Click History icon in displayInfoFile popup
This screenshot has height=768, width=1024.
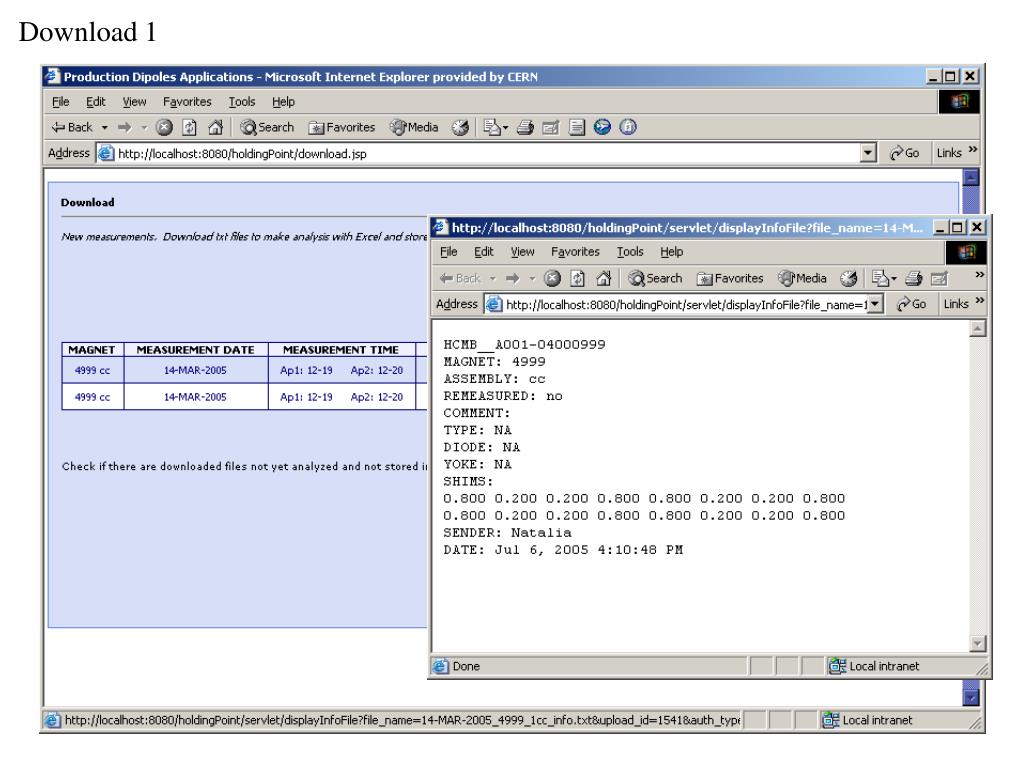point(848,278)
